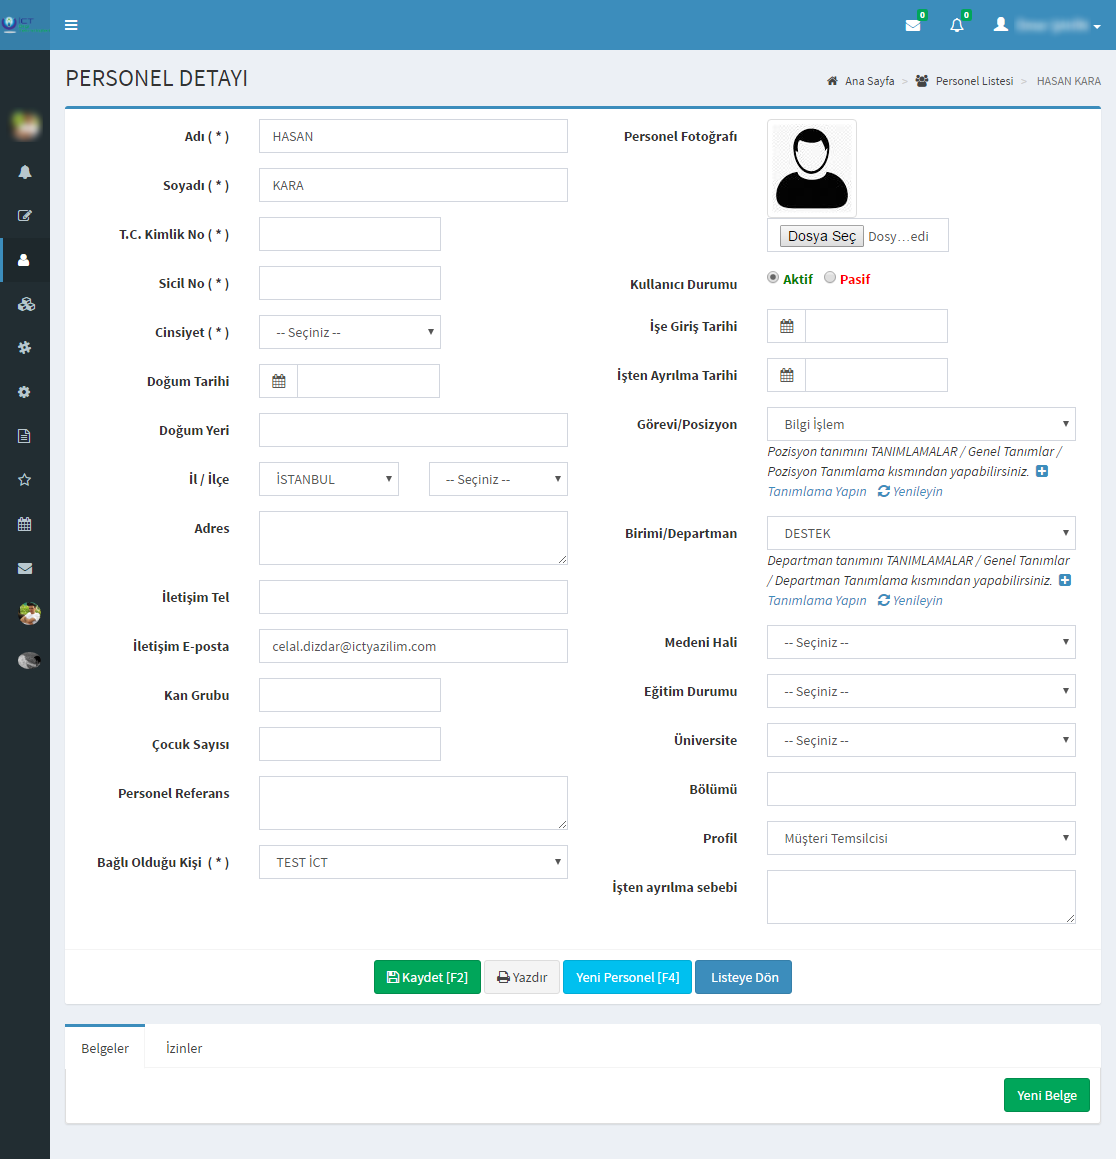
Task: Expand the İl dropdown showing İSTANBUL
Action: [x=329, y=479]
